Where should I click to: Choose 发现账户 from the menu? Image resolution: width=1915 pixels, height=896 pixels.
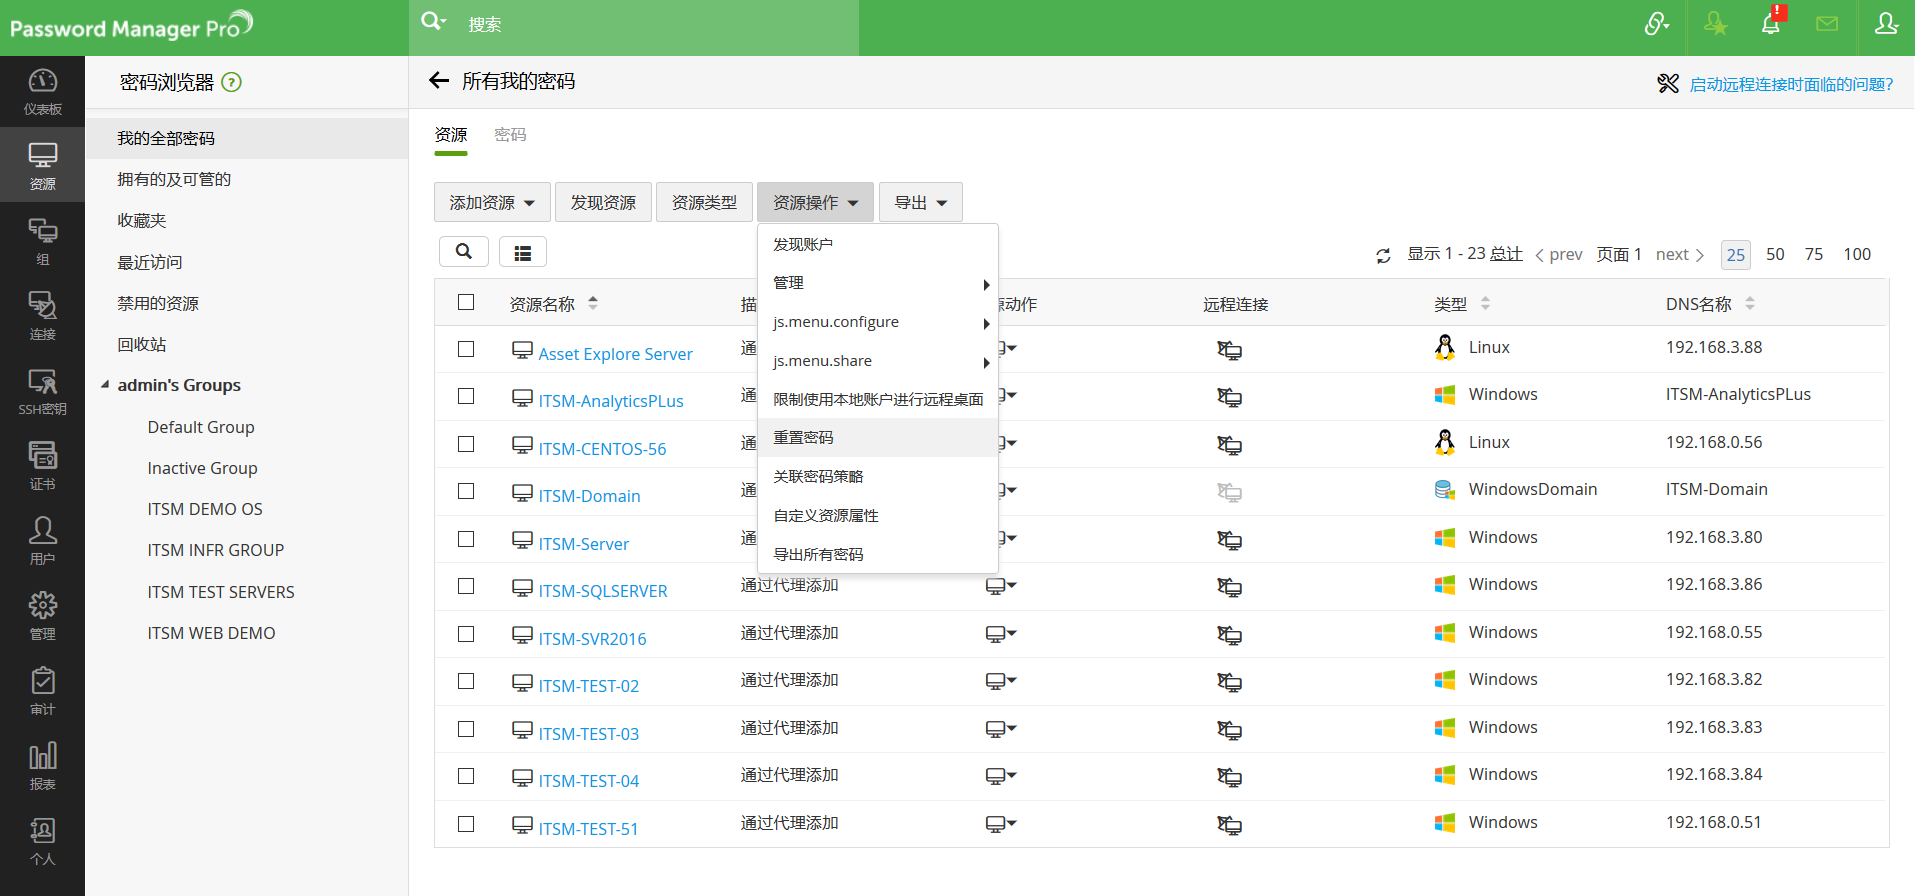[x=878, y=244]
